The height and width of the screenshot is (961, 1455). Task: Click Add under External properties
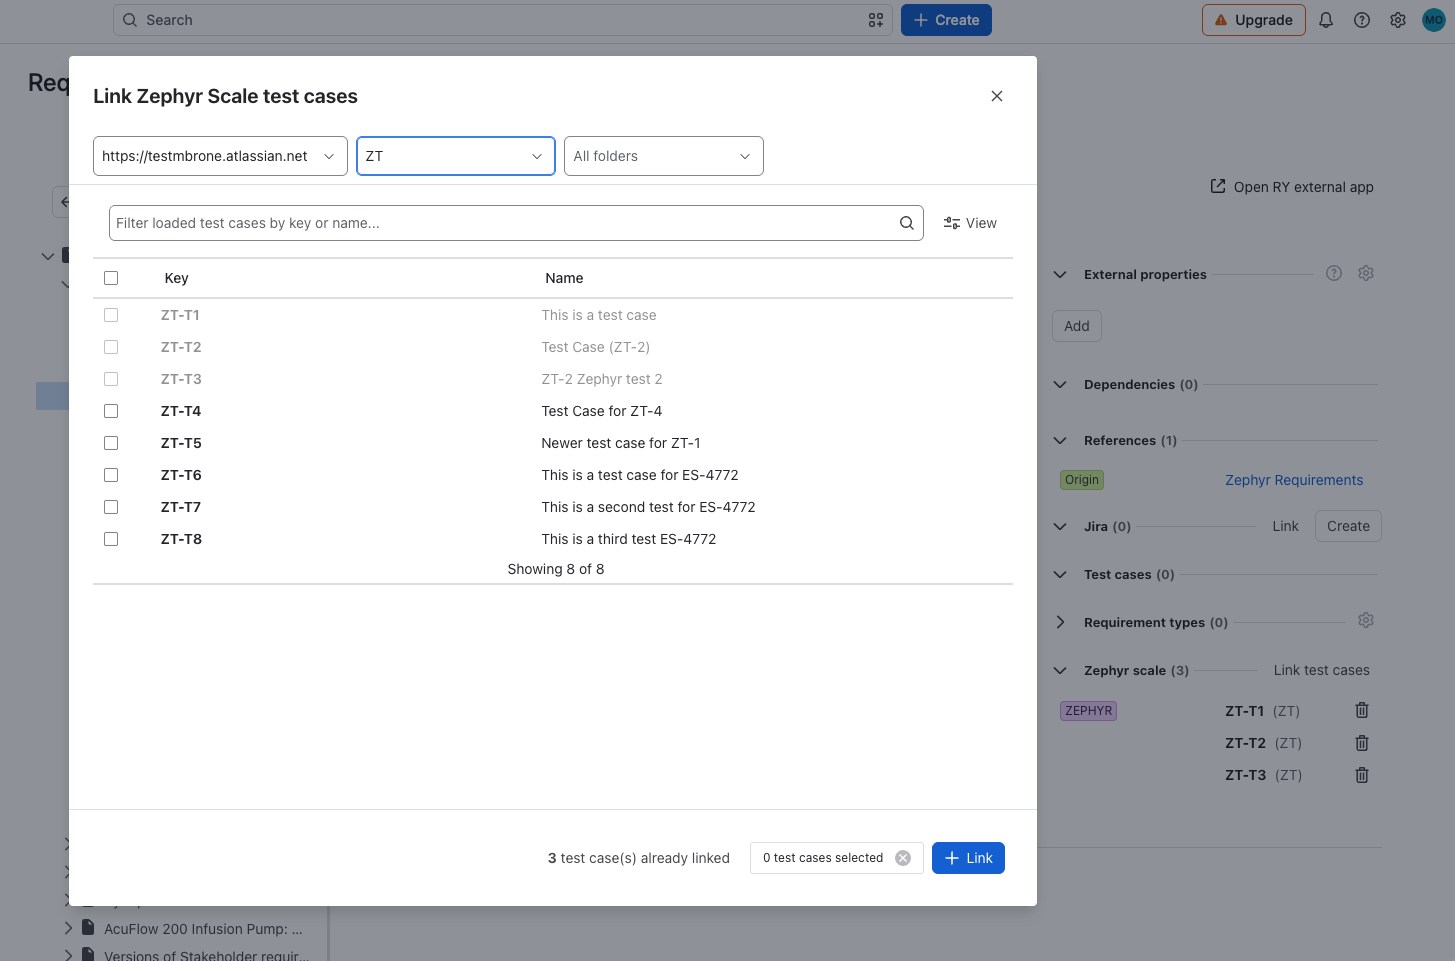(1077, 326)
